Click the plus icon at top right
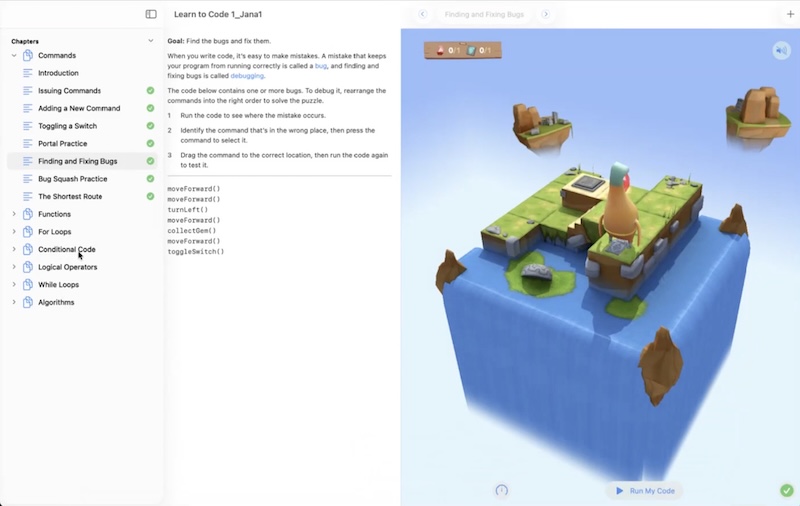 [790, 14]
